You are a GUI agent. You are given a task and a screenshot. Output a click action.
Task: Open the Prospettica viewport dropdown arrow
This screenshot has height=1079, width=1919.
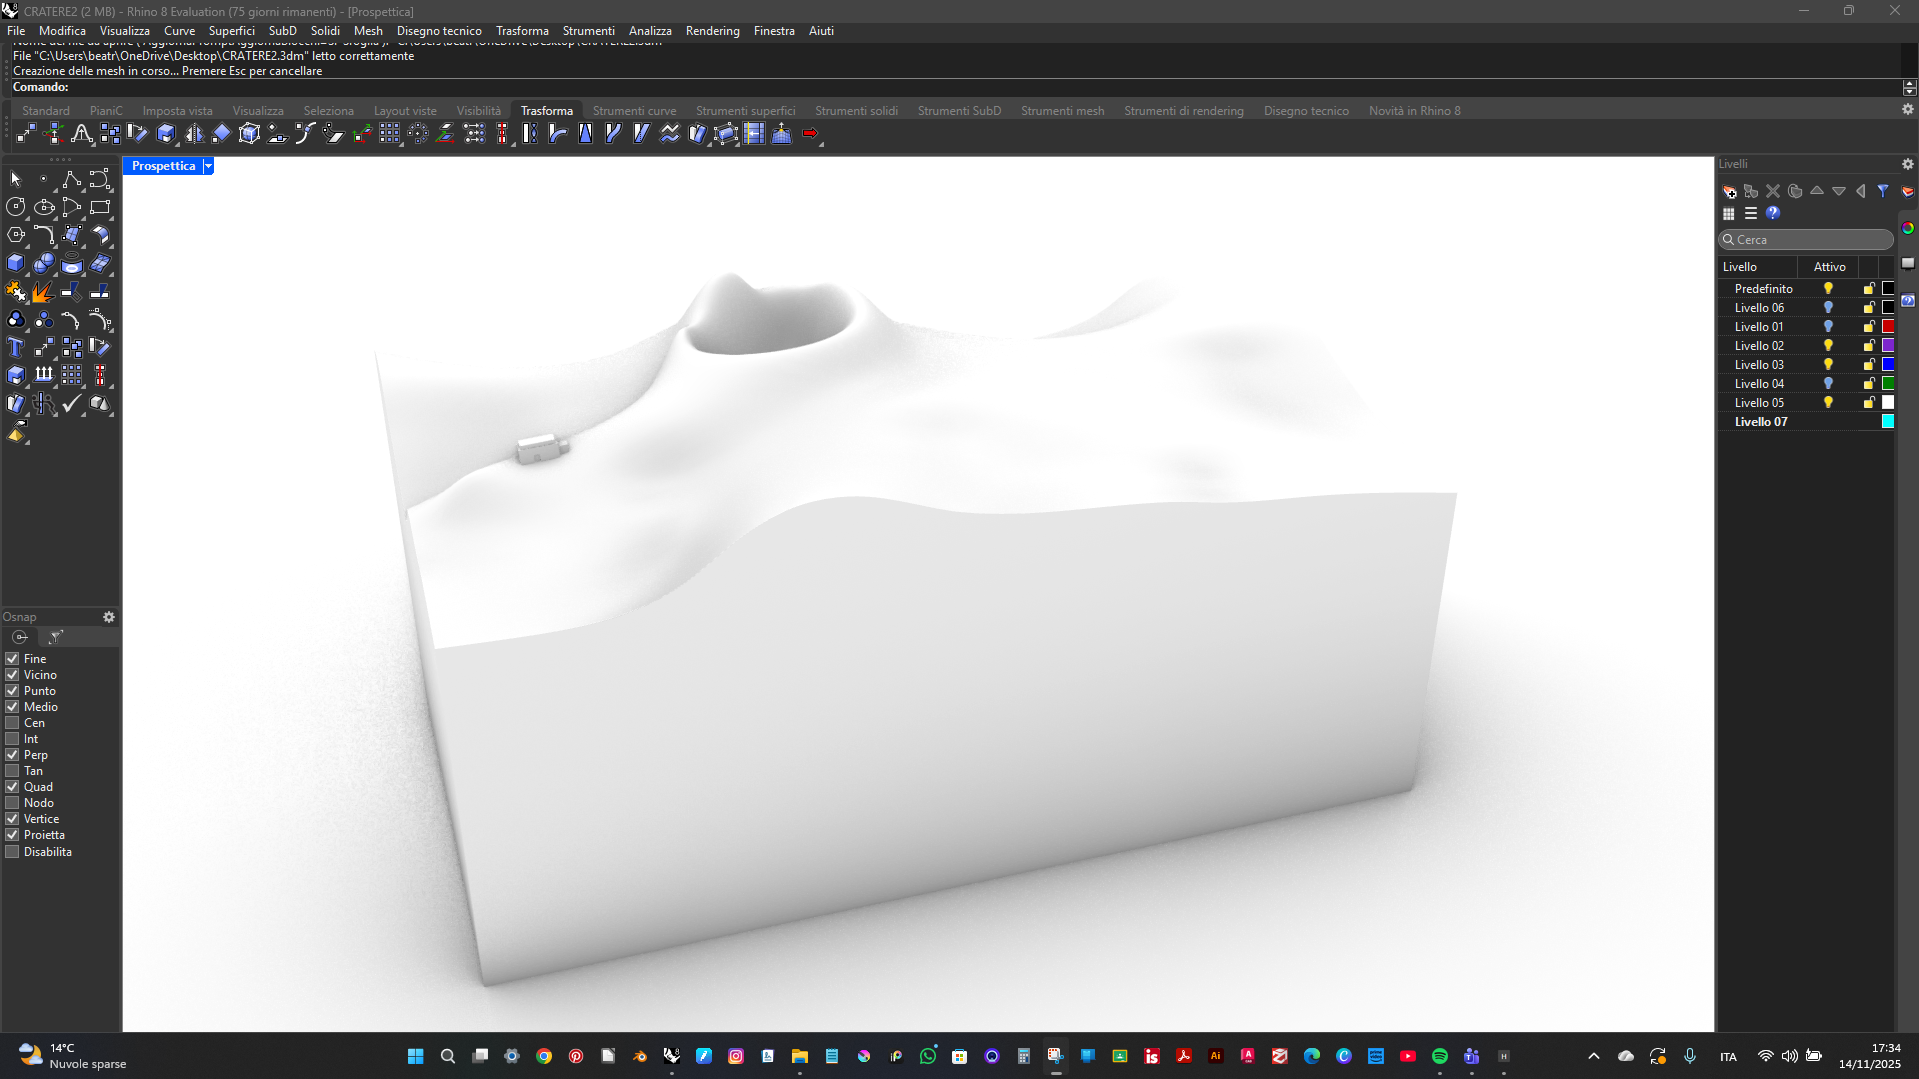(x=208, y=166)
